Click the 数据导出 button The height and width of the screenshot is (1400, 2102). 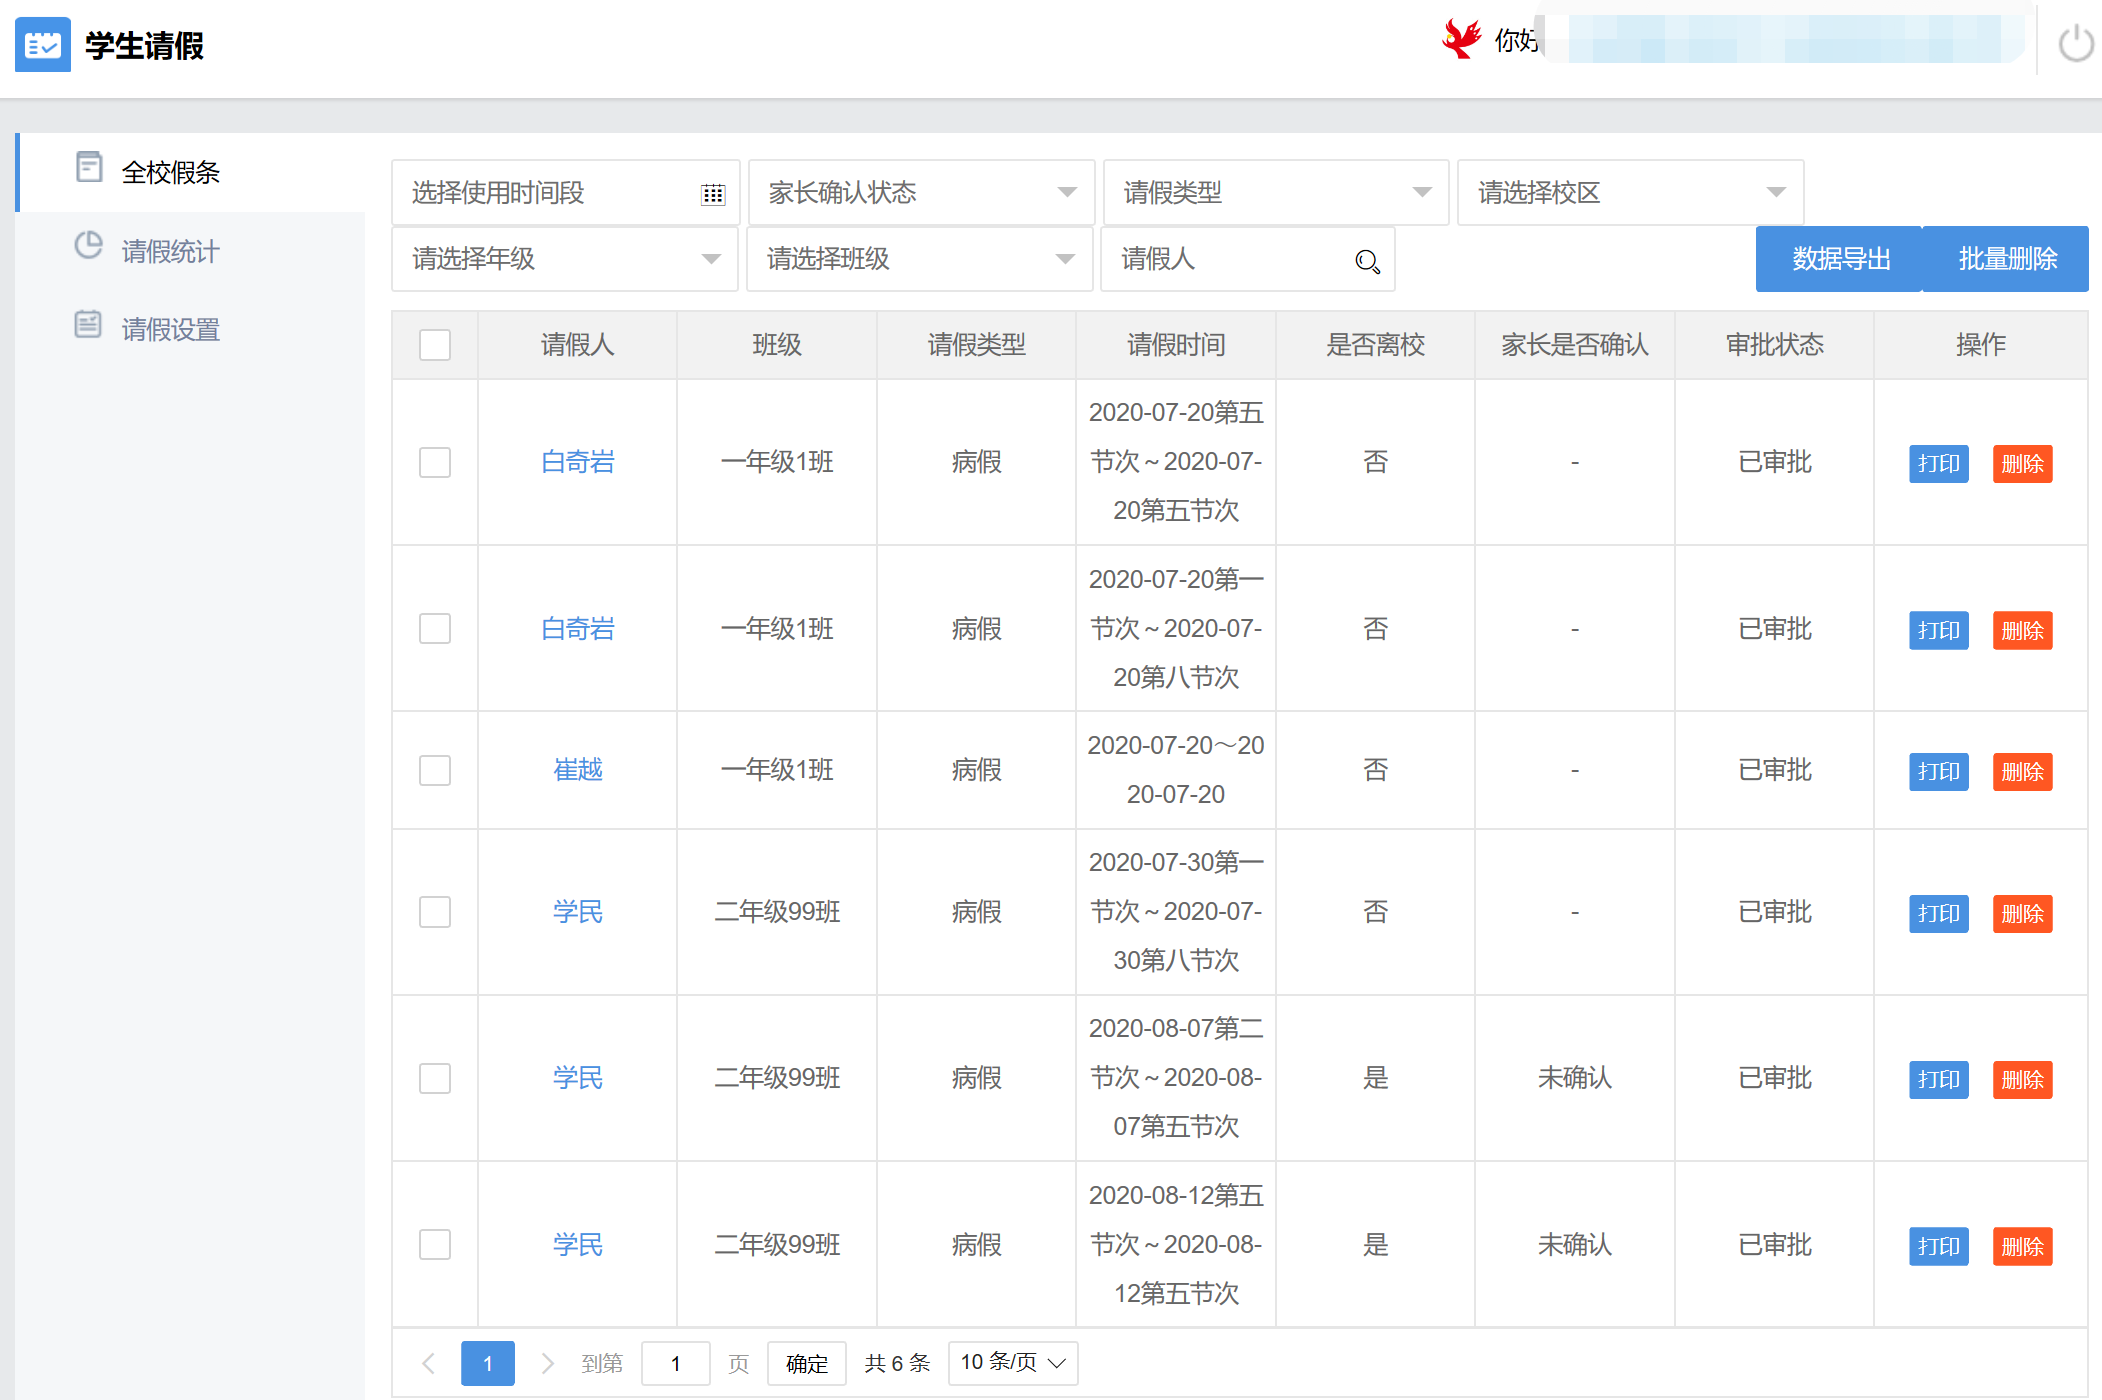(x=1840, y=259)
